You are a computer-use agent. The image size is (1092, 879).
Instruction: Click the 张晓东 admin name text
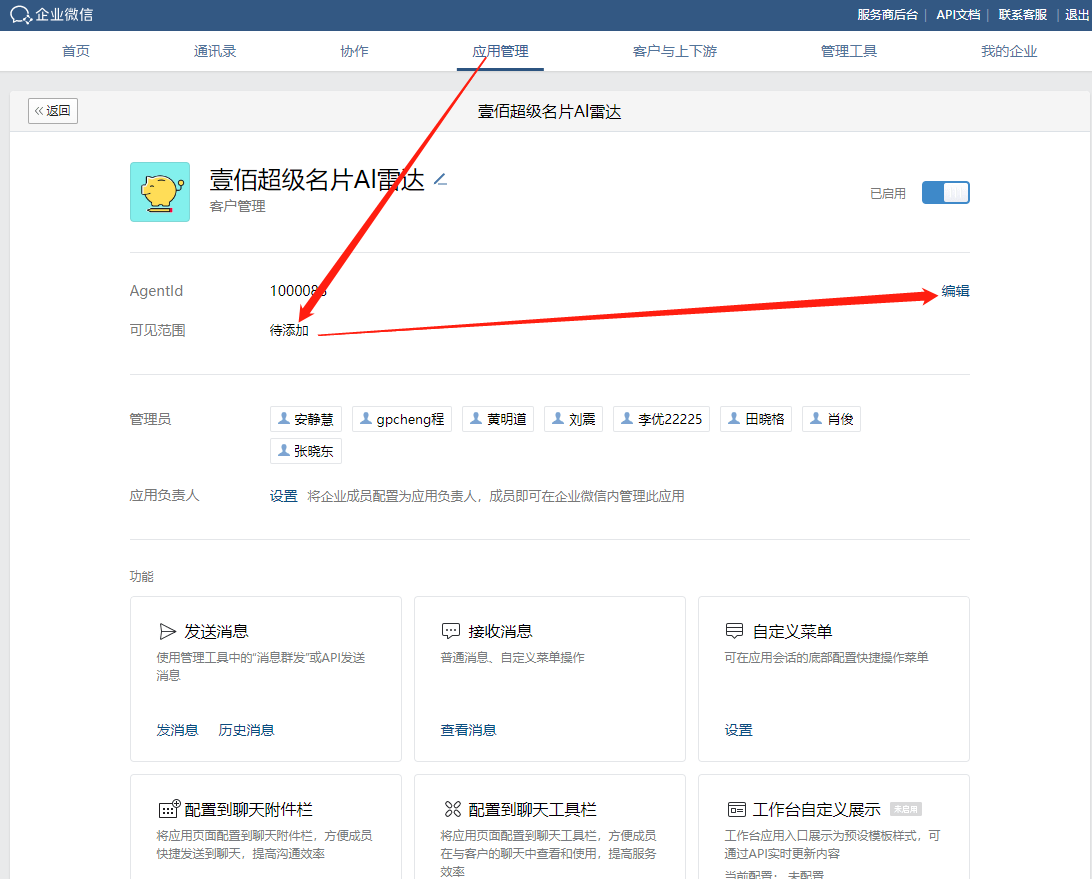[313, 451]
